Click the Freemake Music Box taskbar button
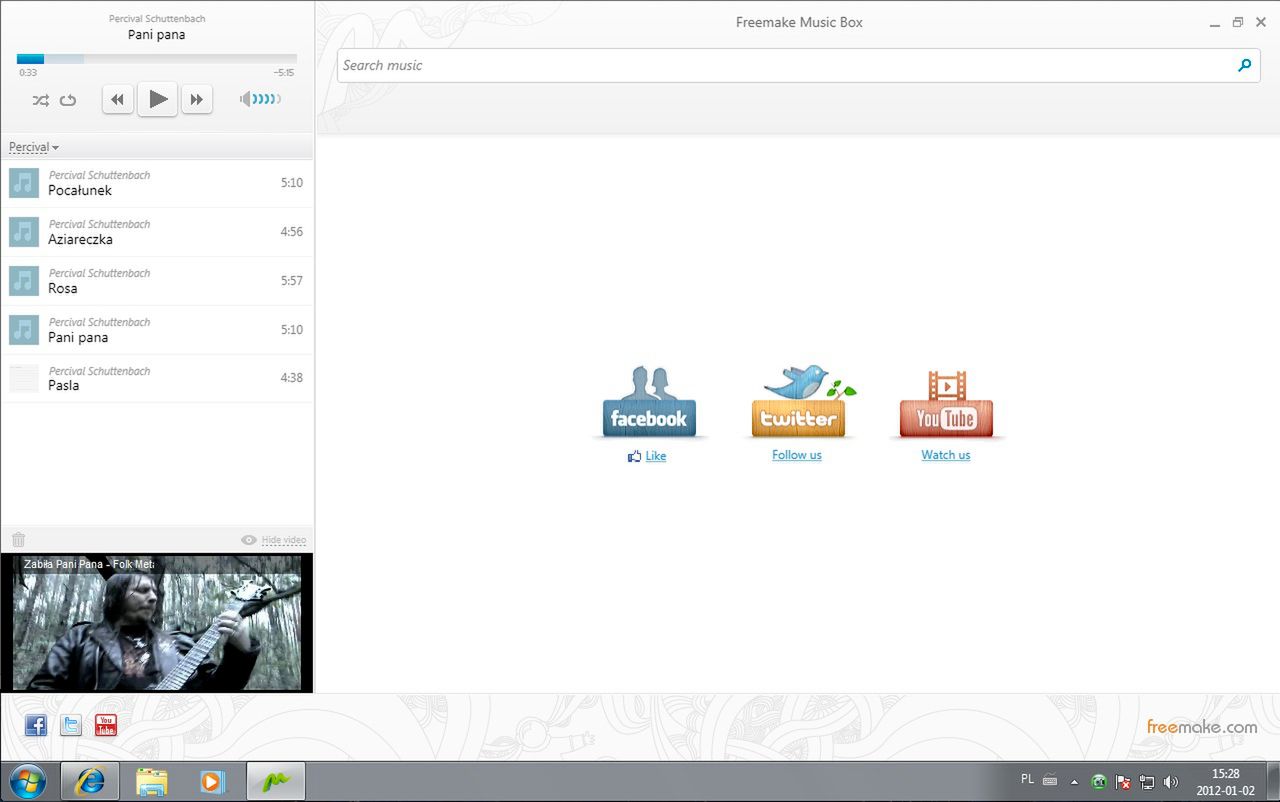This screenshot has height=802, width=1280. [275, 781]
